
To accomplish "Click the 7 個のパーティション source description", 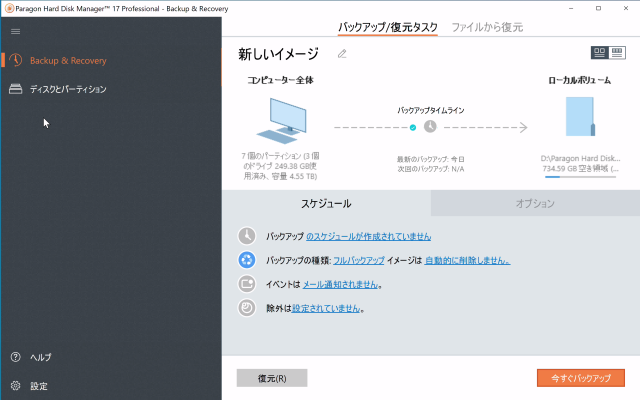I will tap(280, 166).
